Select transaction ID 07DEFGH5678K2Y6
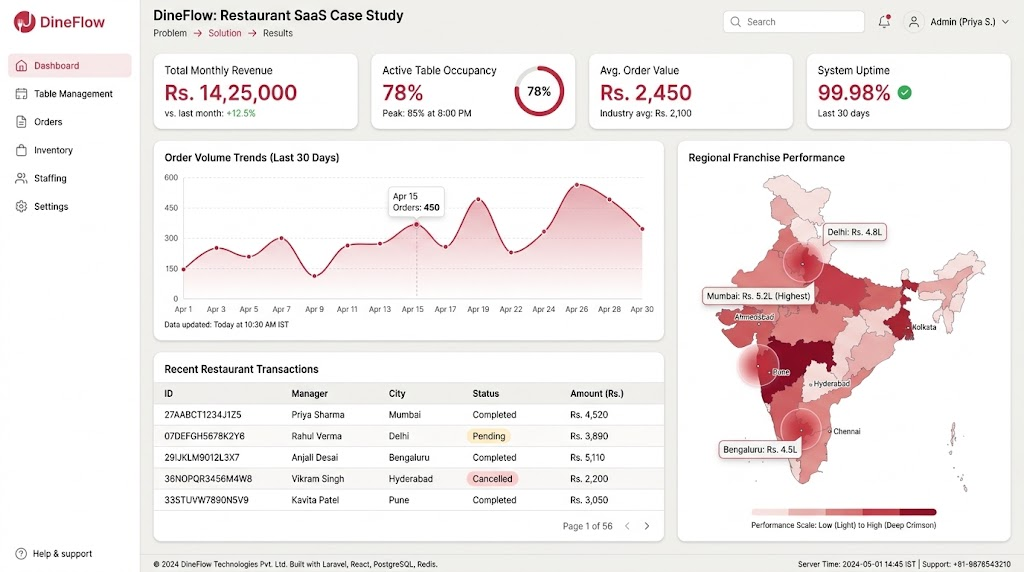 coord(204,436)
